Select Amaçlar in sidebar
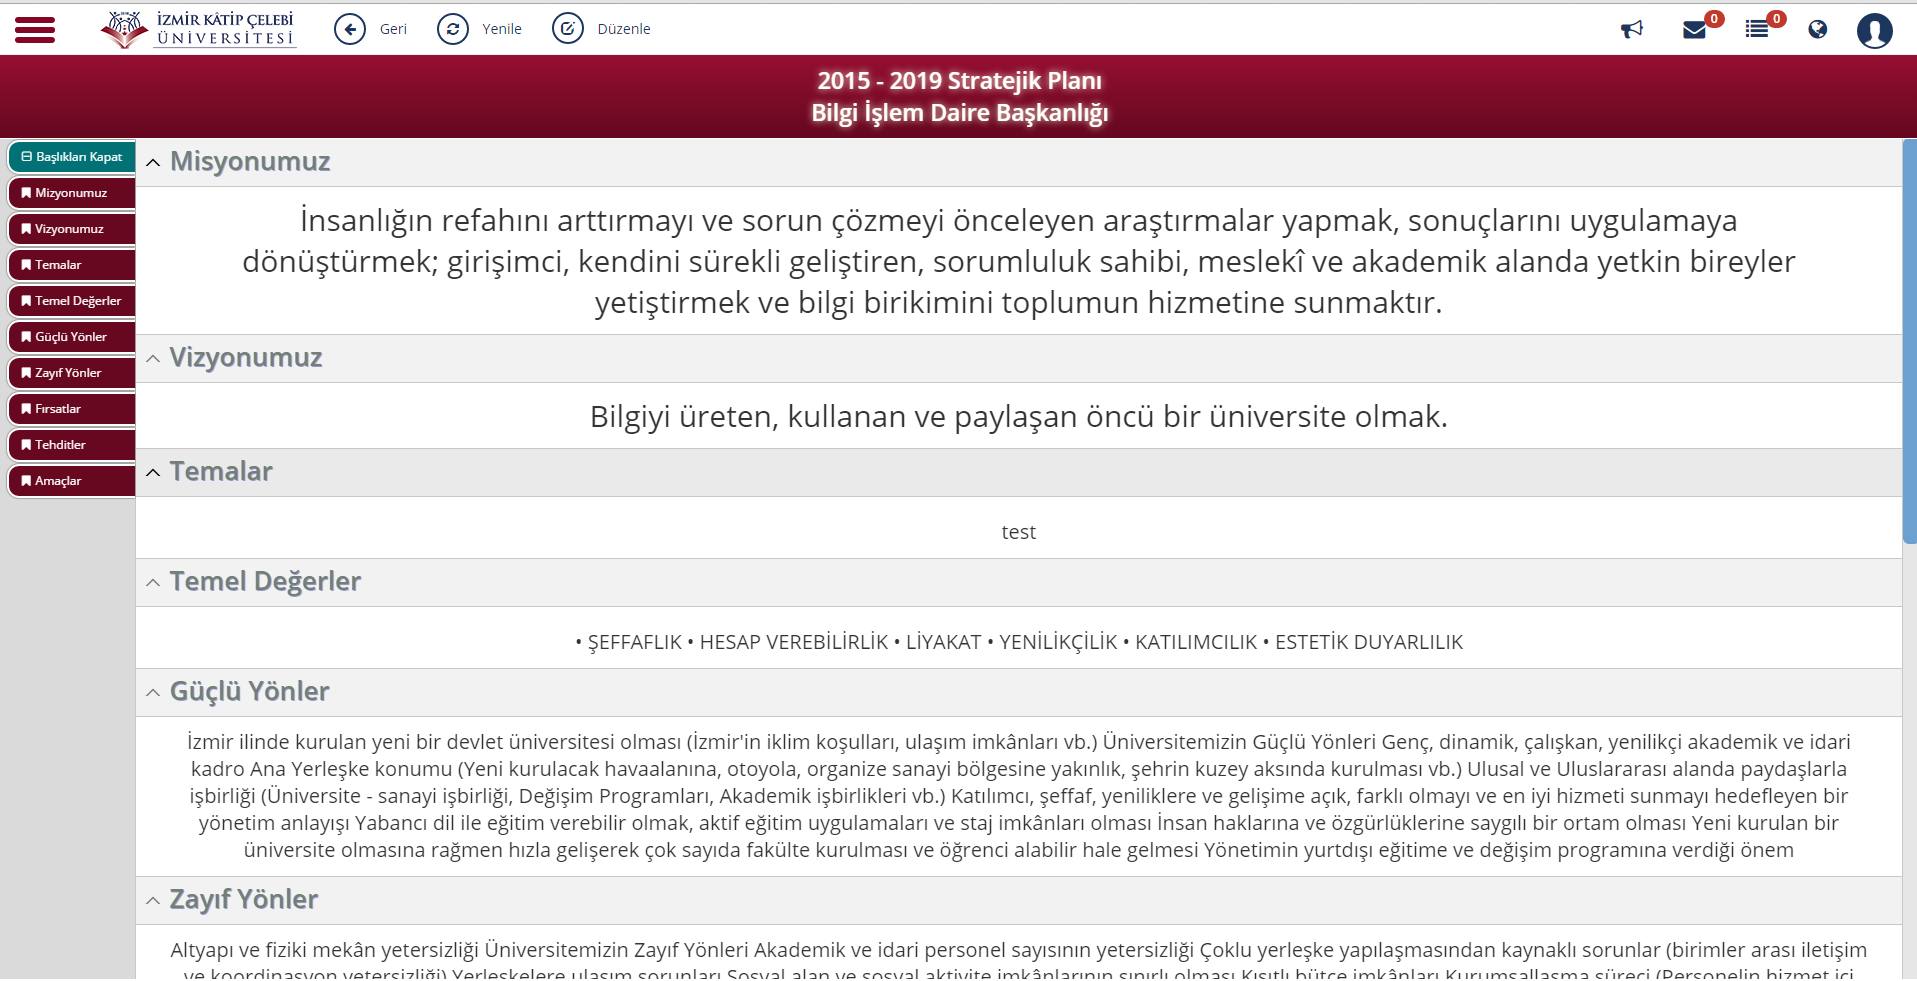This screenshot has width=1917, height=981. (72, 481)
